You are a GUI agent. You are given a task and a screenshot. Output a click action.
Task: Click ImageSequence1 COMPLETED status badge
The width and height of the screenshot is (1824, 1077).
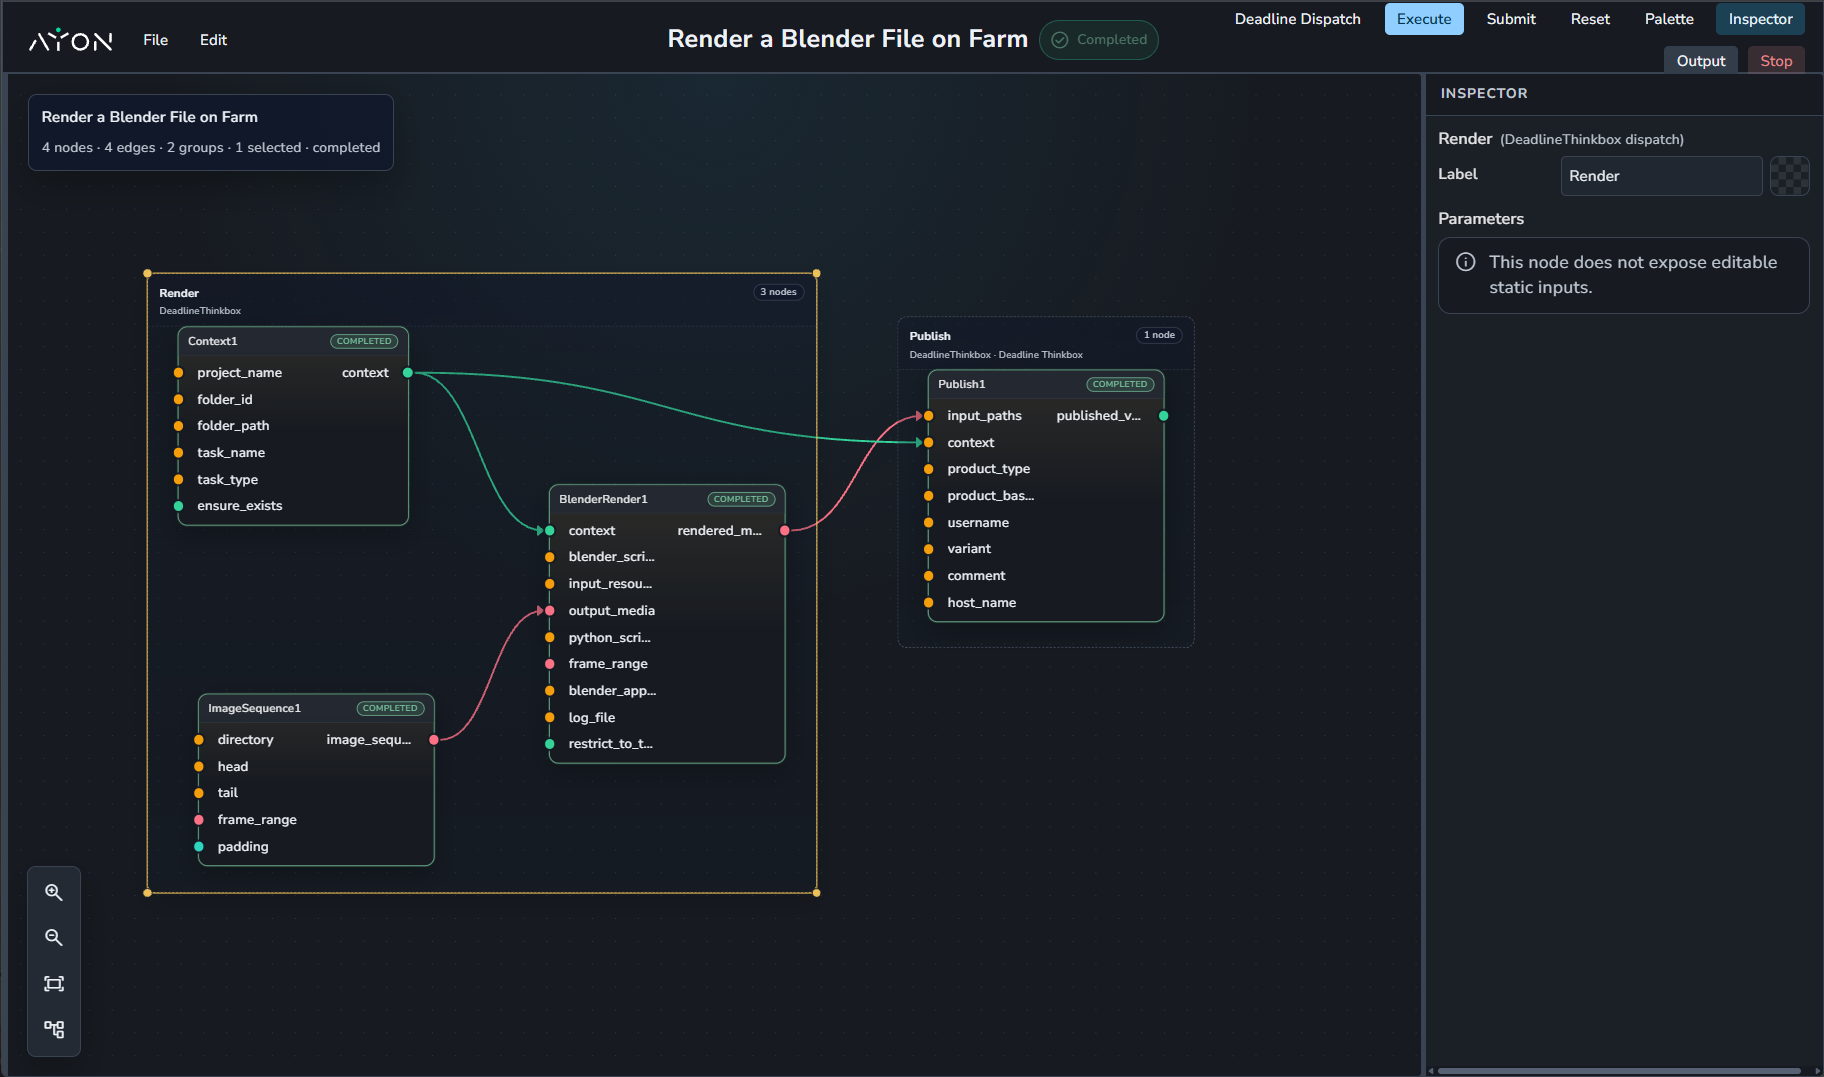coord(390,708)
